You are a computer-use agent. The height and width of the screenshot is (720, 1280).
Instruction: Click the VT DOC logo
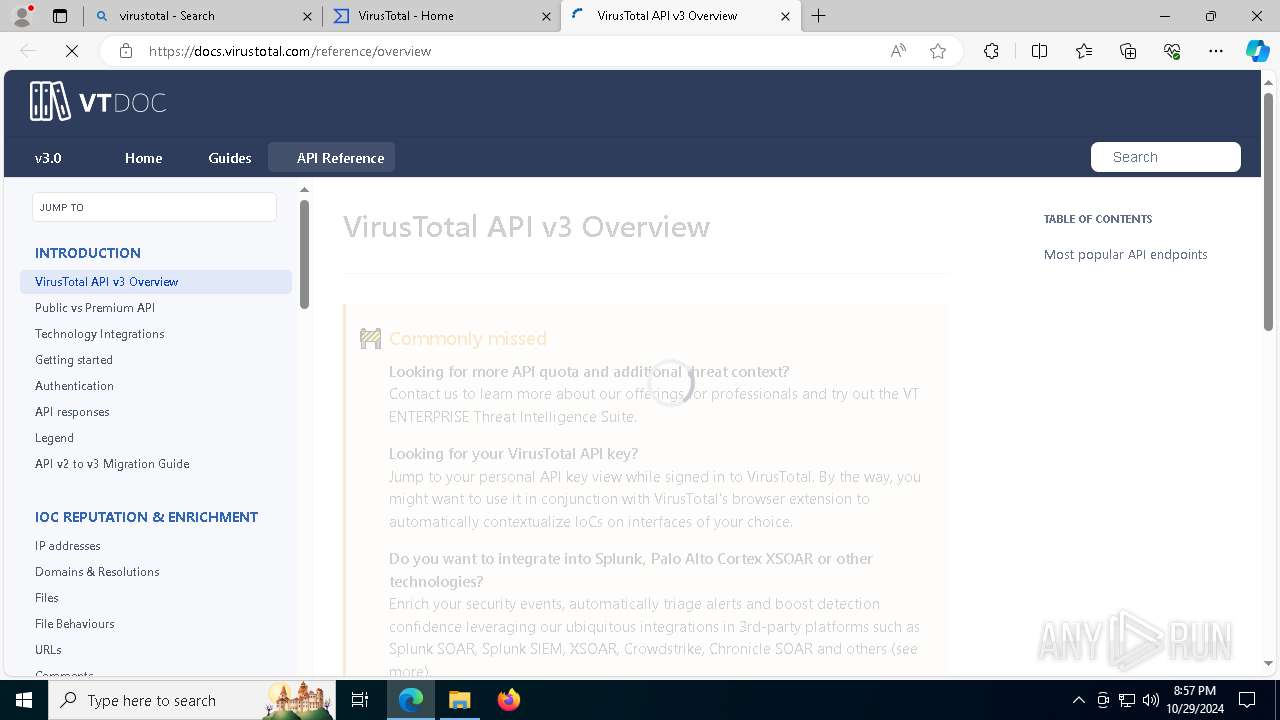tap(97, 102)
